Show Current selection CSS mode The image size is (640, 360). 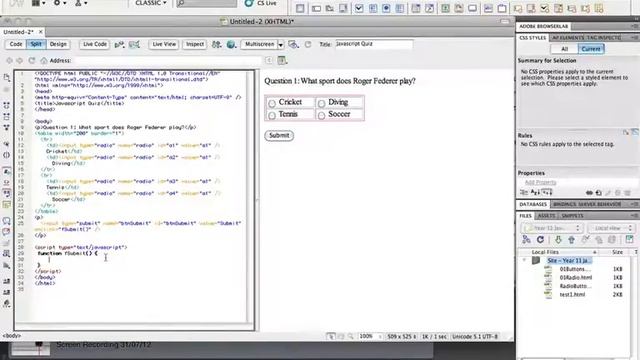[591, 49]
